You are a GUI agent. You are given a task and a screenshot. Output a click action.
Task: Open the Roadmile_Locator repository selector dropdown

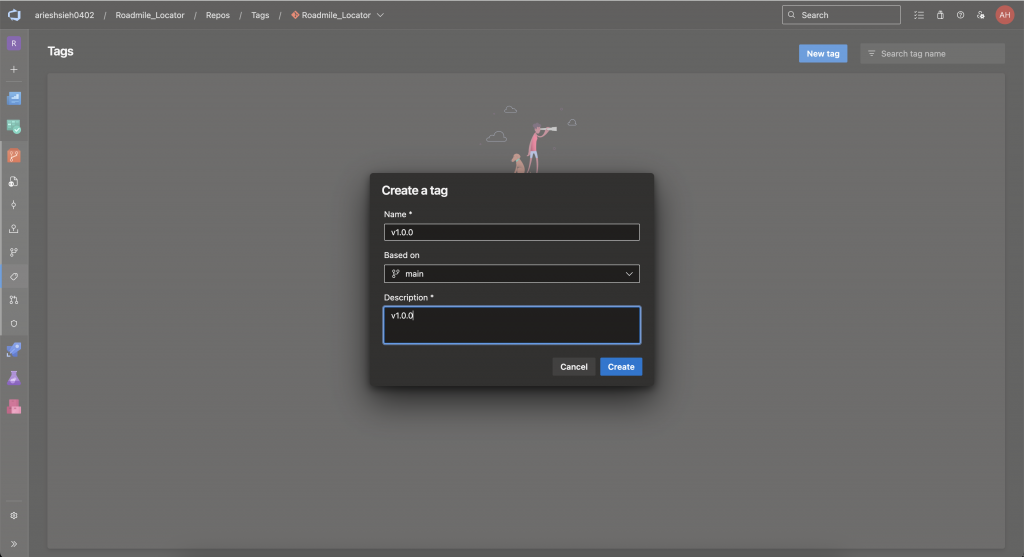coord(338,15)
